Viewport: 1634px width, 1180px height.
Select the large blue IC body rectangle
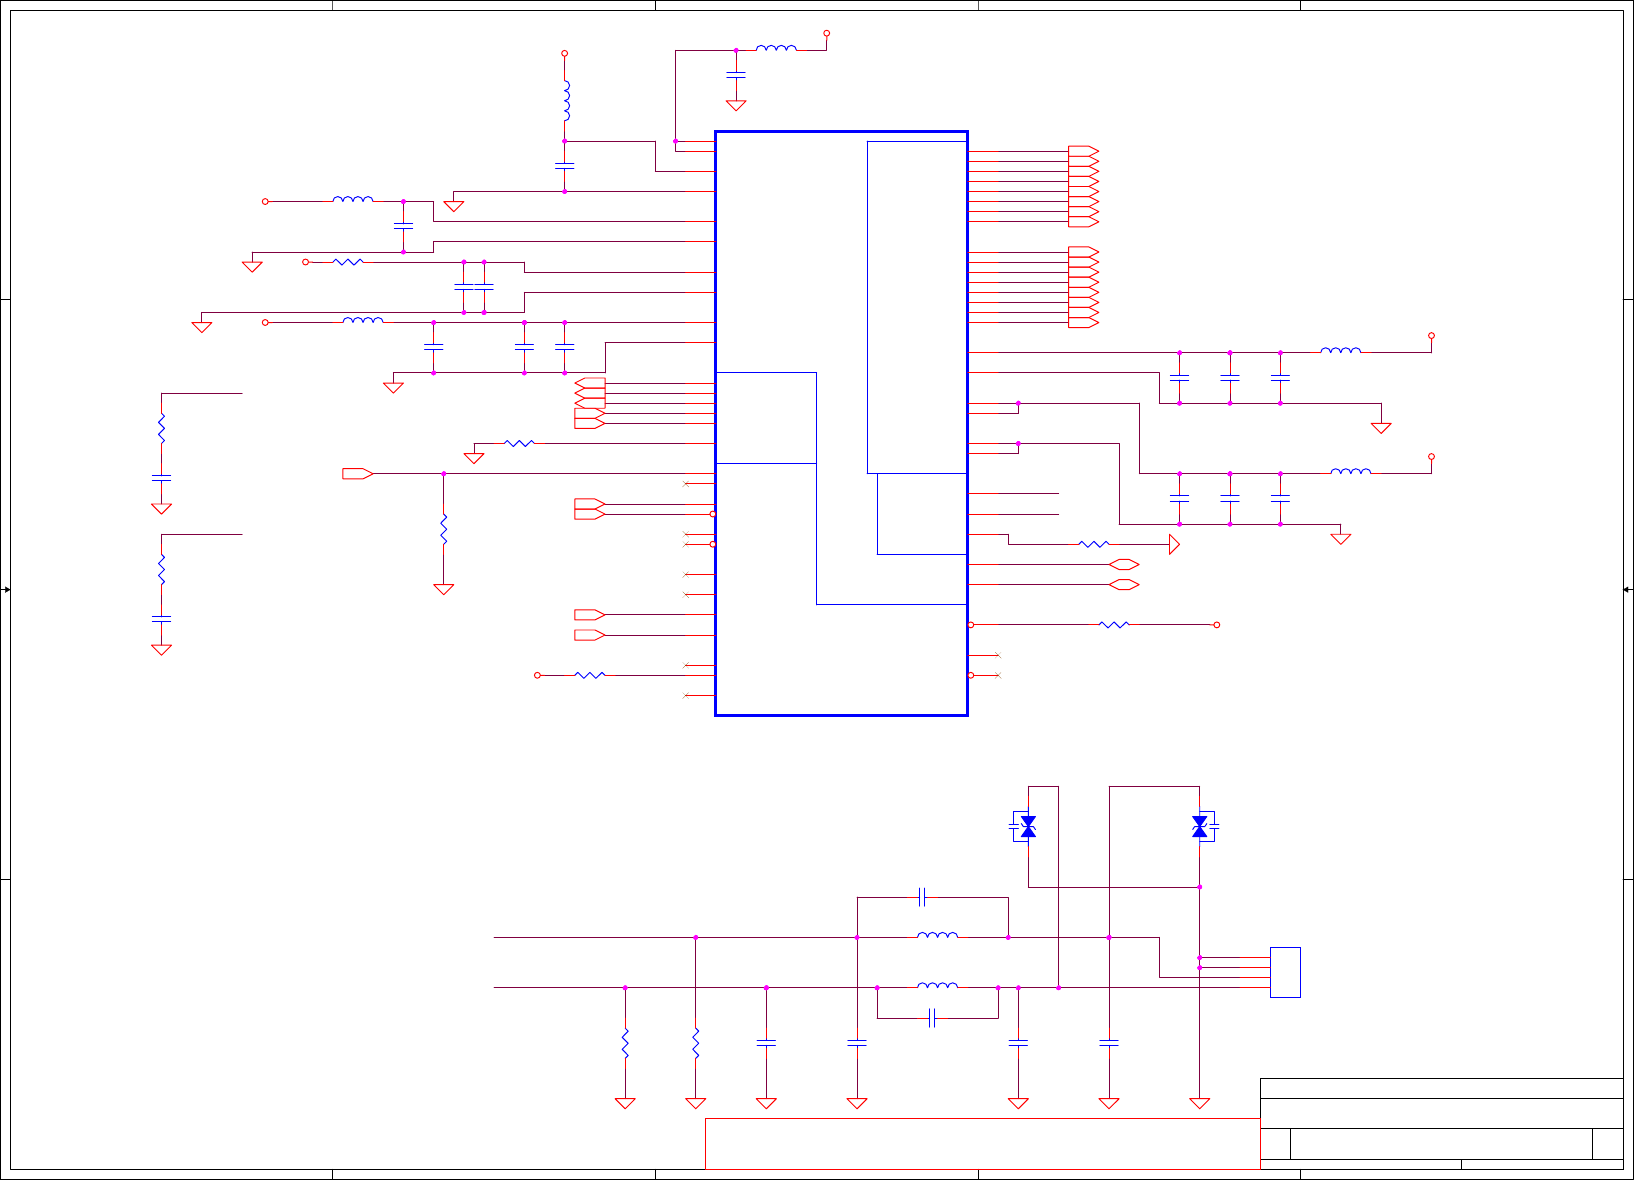[841, 423]
